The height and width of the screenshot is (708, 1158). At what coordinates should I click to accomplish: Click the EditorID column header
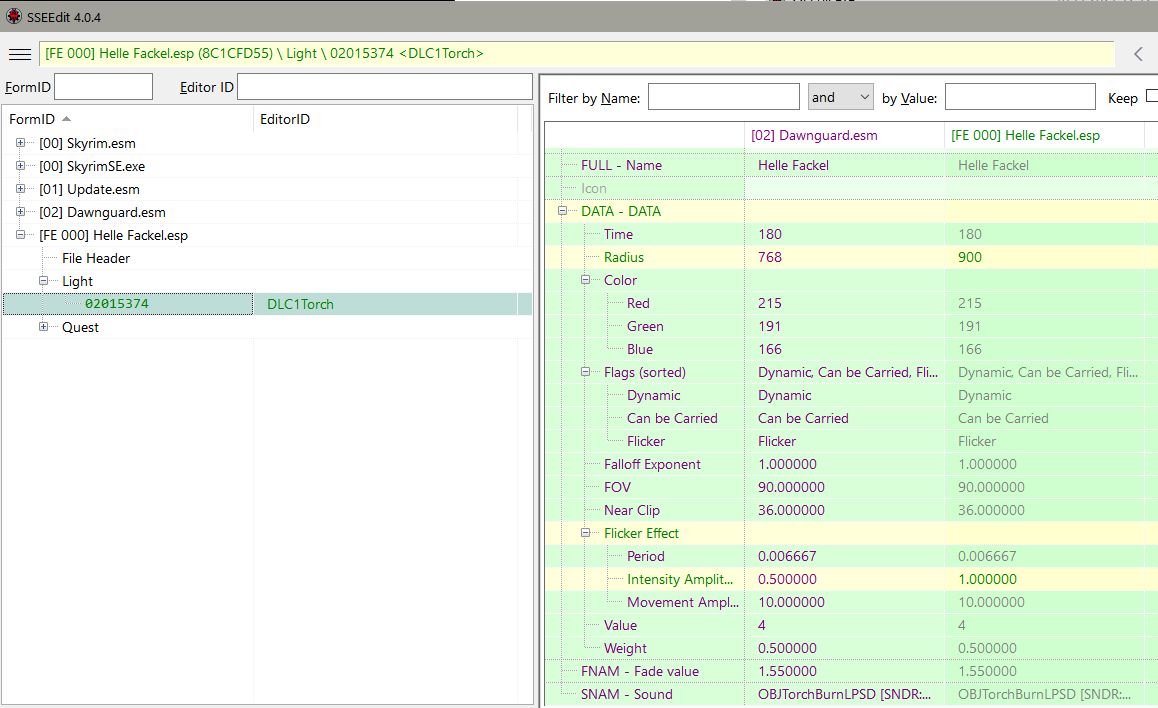coord(285,119)
